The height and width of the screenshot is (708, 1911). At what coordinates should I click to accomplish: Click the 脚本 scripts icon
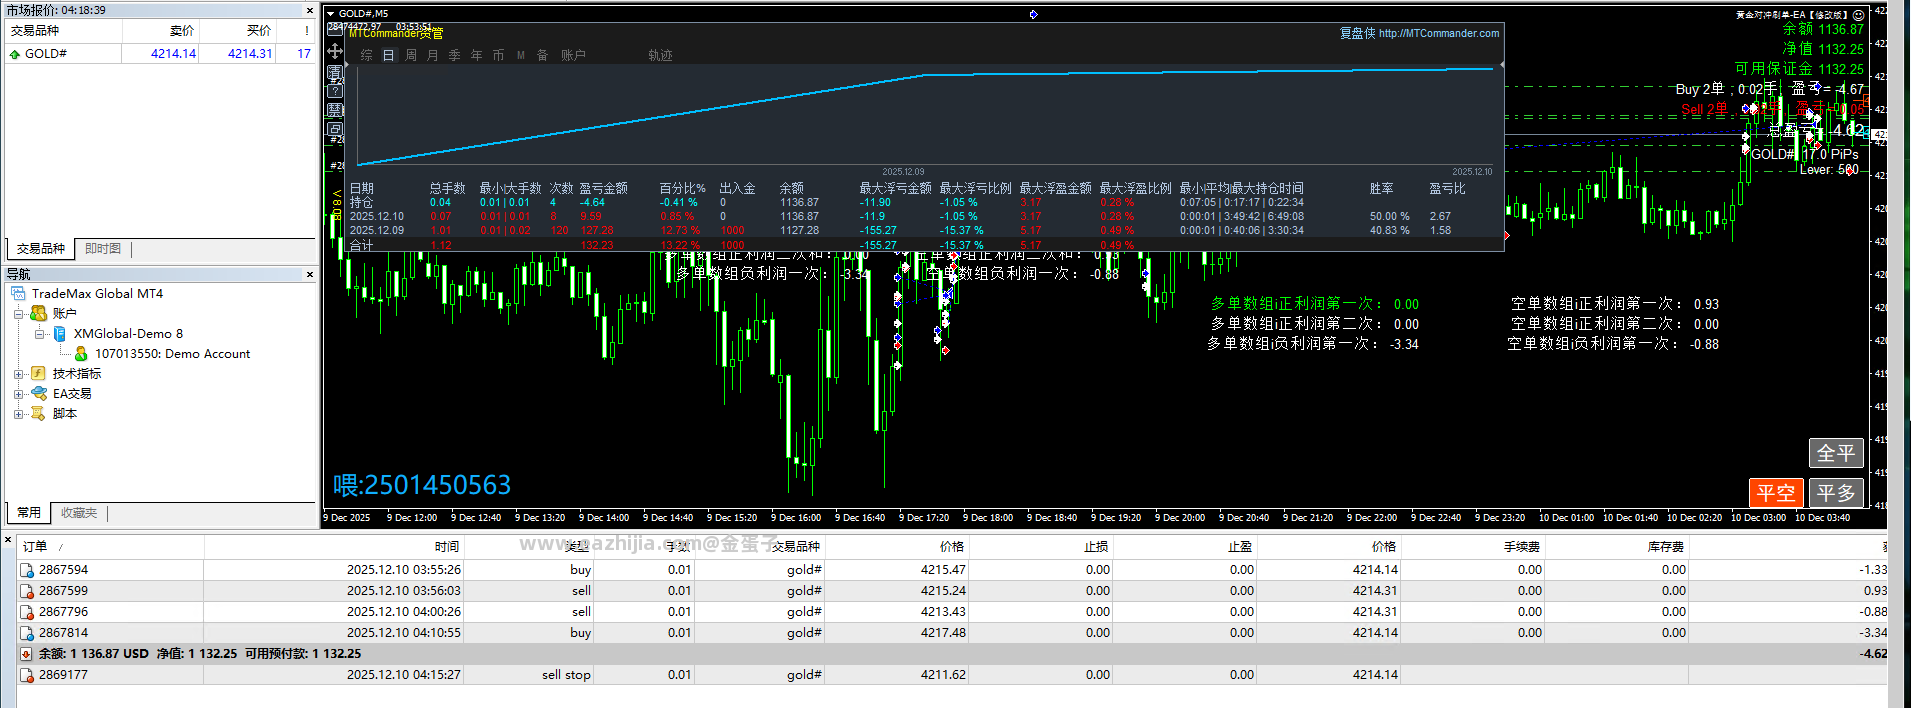click(39, 413)
